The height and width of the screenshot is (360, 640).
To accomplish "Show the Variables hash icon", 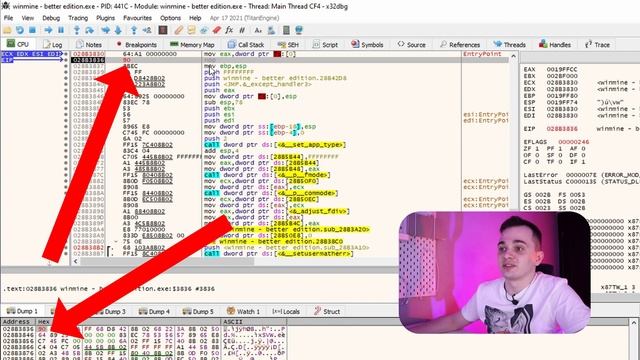I will 242,30.
